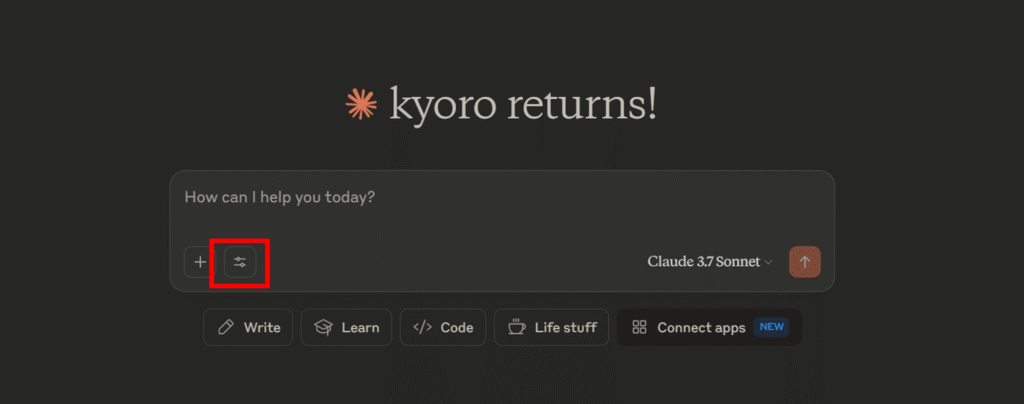This screenshot has height=404, width=1024.
Task: Click the plus attachment button
Action: click(200, 262)
